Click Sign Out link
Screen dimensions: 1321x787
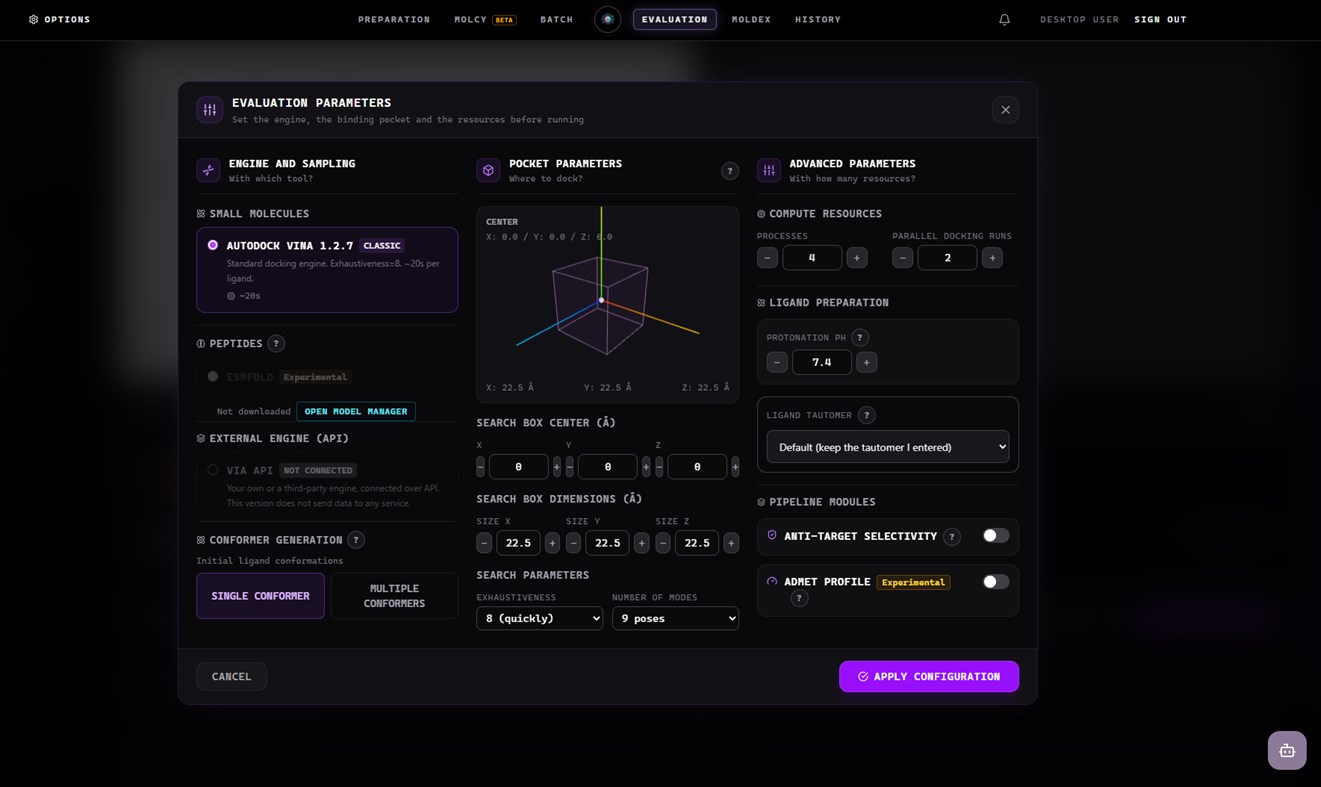click(x=1160, y=20)
